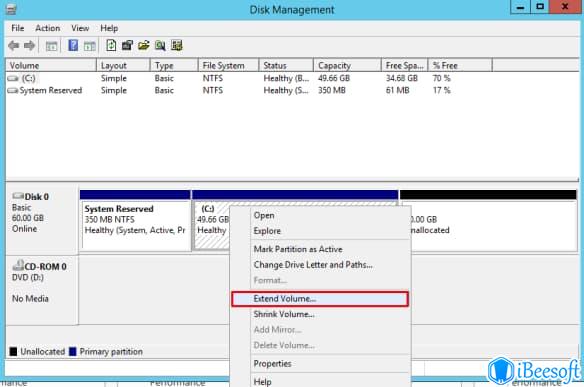The image size is (584, 387).
Task: Sort by the Free Space column header
Action: pyautogui.click(x=405, y=66)
